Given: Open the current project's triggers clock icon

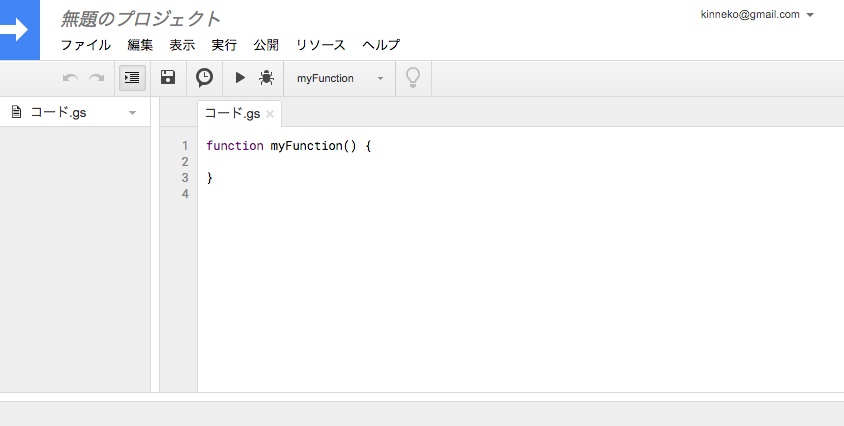Looking at the screenshot, I should click(204, 78).
